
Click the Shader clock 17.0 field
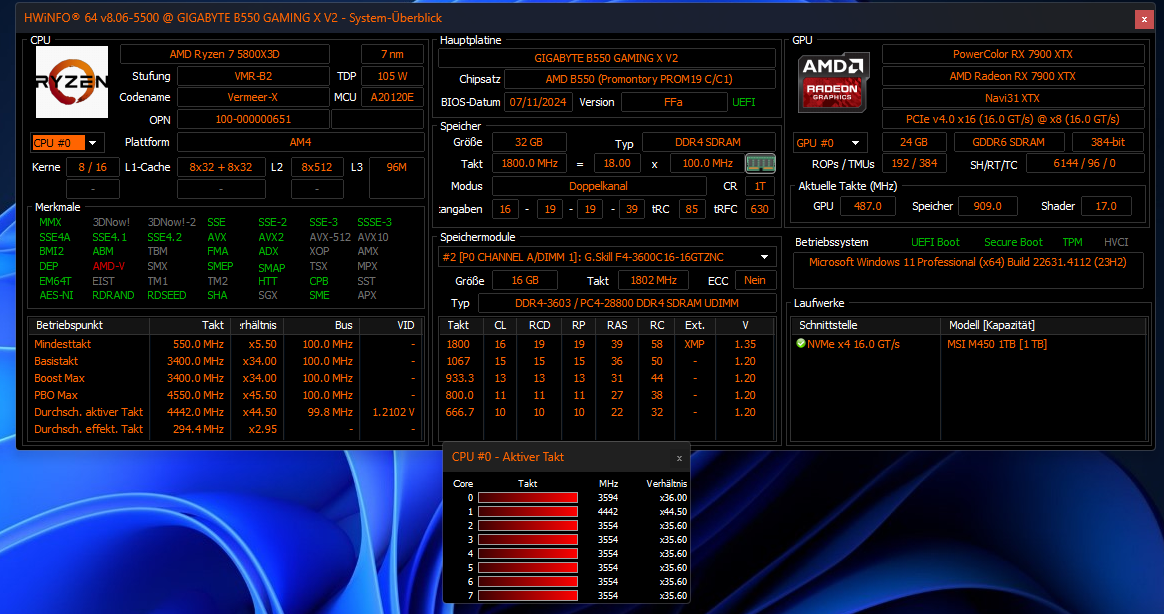click(1106, 206)
